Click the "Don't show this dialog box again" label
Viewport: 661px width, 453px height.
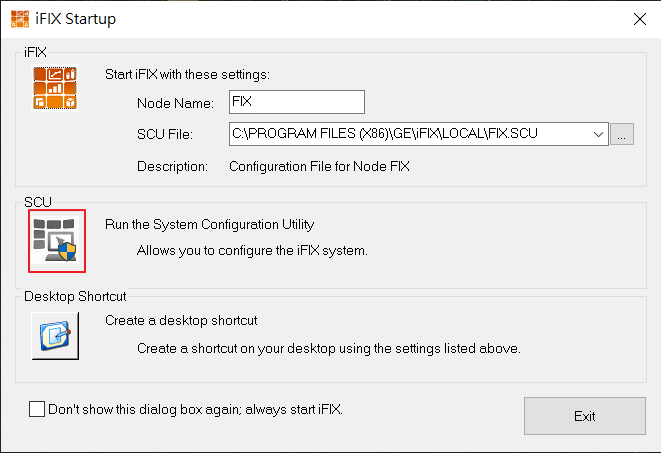point(196,409)
